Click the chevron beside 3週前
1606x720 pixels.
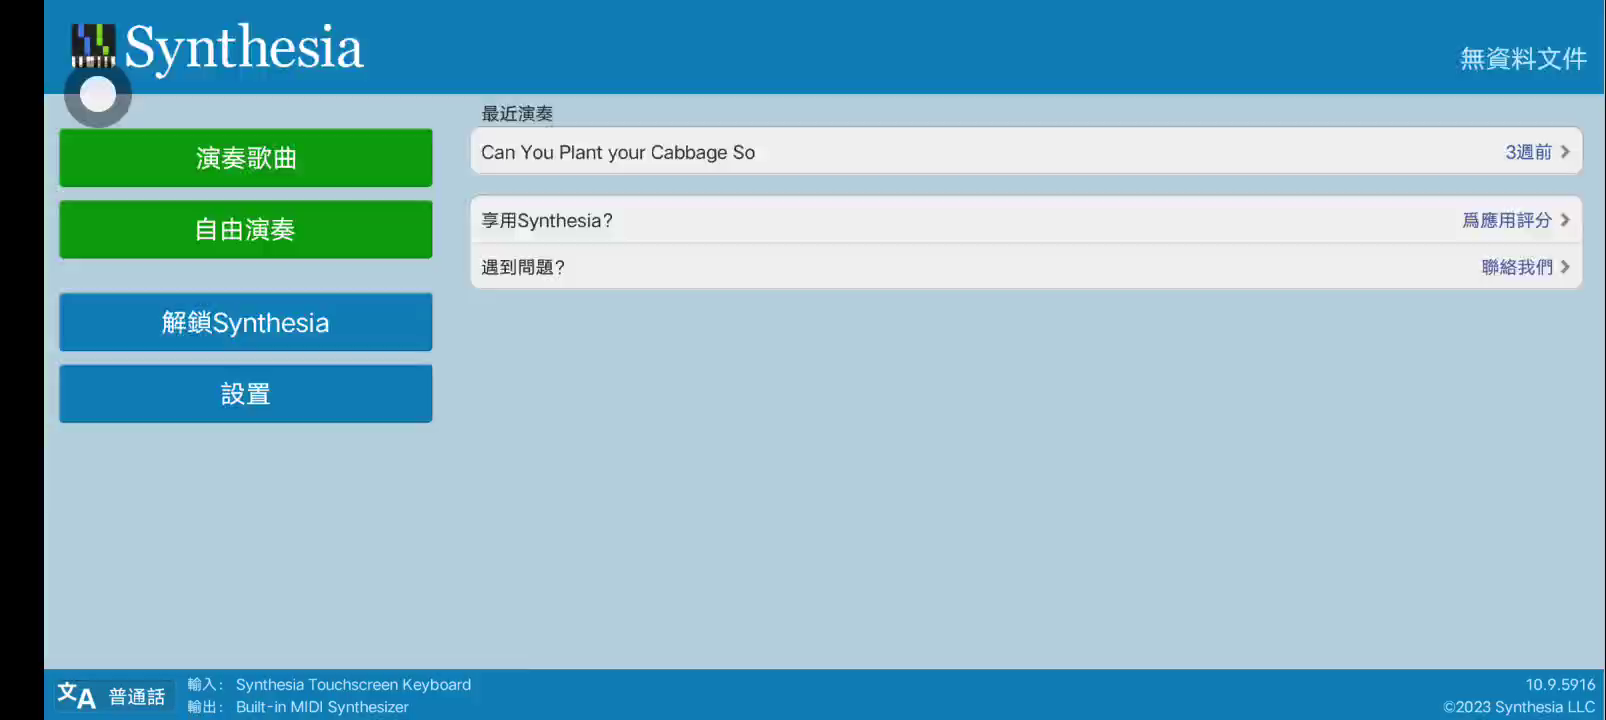(x=1565, y=152)
